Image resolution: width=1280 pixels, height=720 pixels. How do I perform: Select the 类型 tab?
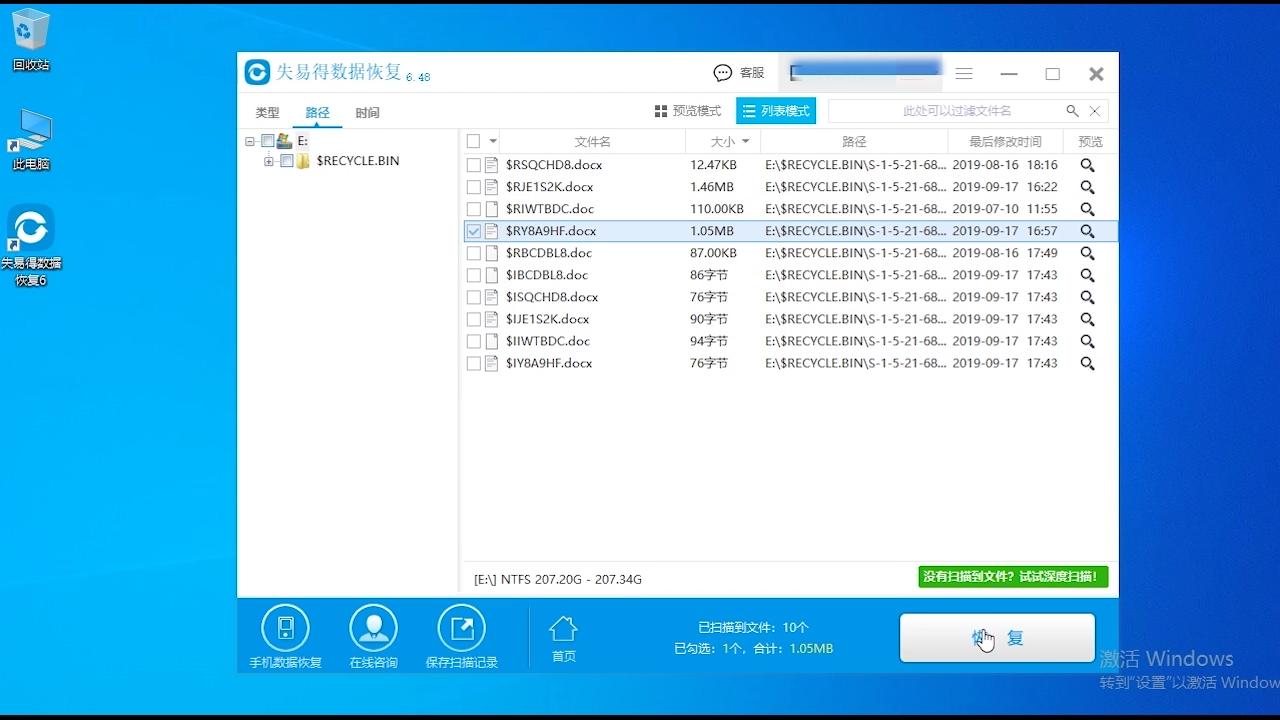coord(267,113)
